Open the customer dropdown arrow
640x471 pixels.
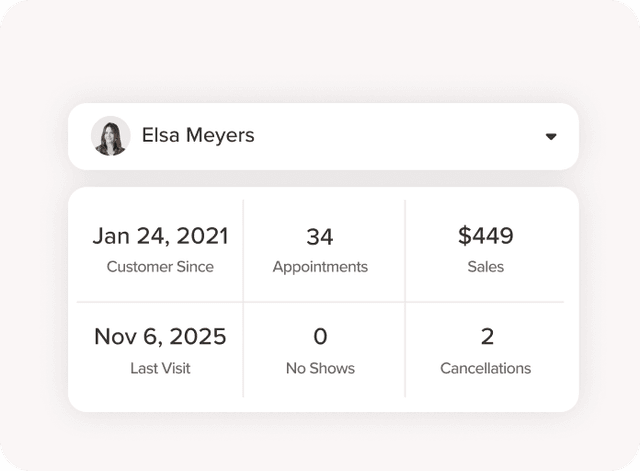point(551,137)
